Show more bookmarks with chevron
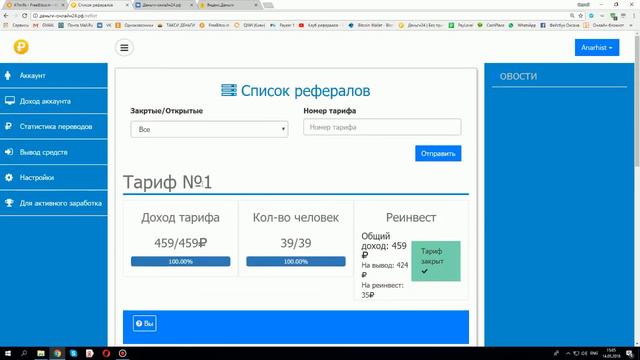This screenshot has width=640, height=360. click(x=631, y=25)
